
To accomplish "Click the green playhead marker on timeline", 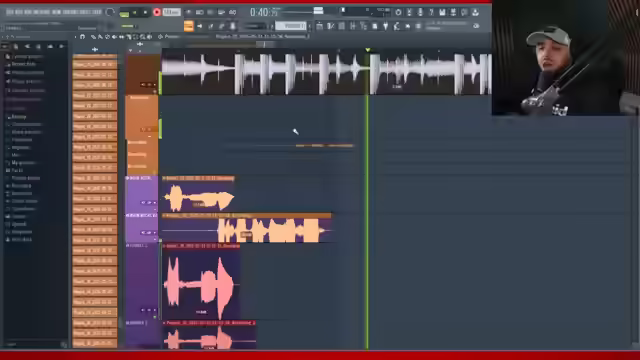I will [368, 50].
